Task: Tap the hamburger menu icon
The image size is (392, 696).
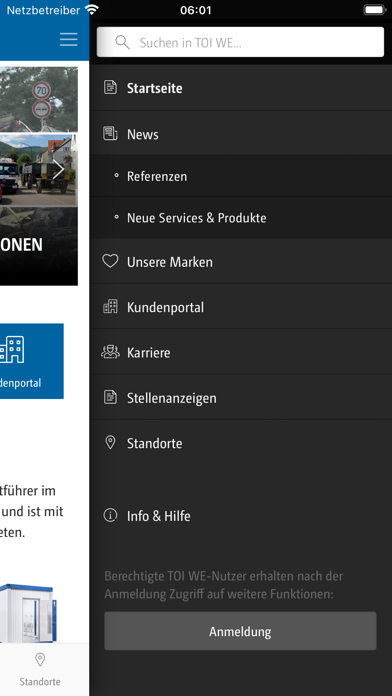Action: tap(68, 40)
